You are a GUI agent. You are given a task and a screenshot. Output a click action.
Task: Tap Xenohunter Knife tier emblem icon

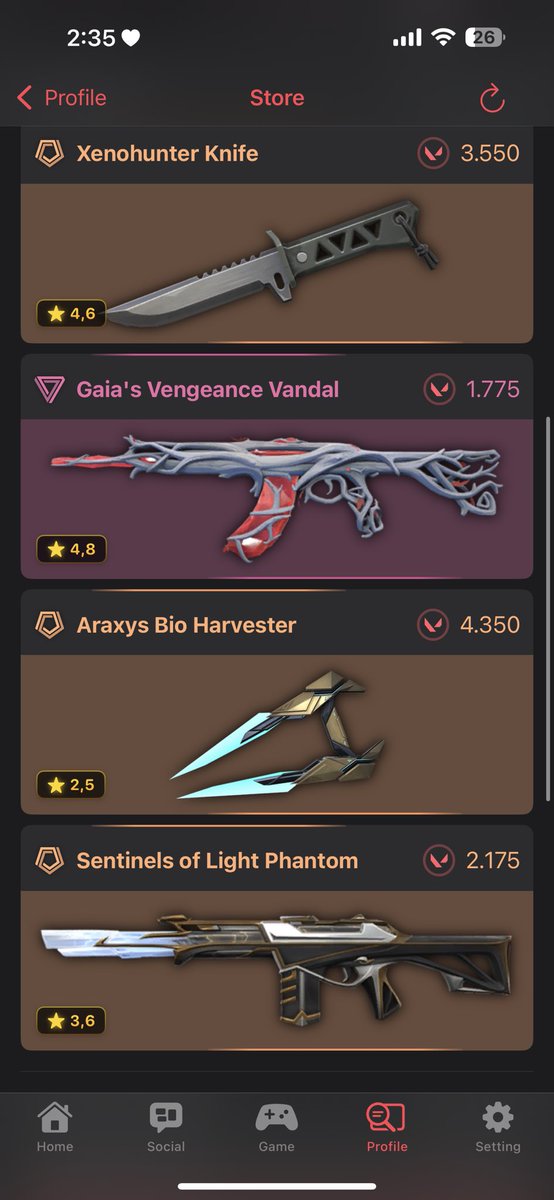(x=49, y=153)
